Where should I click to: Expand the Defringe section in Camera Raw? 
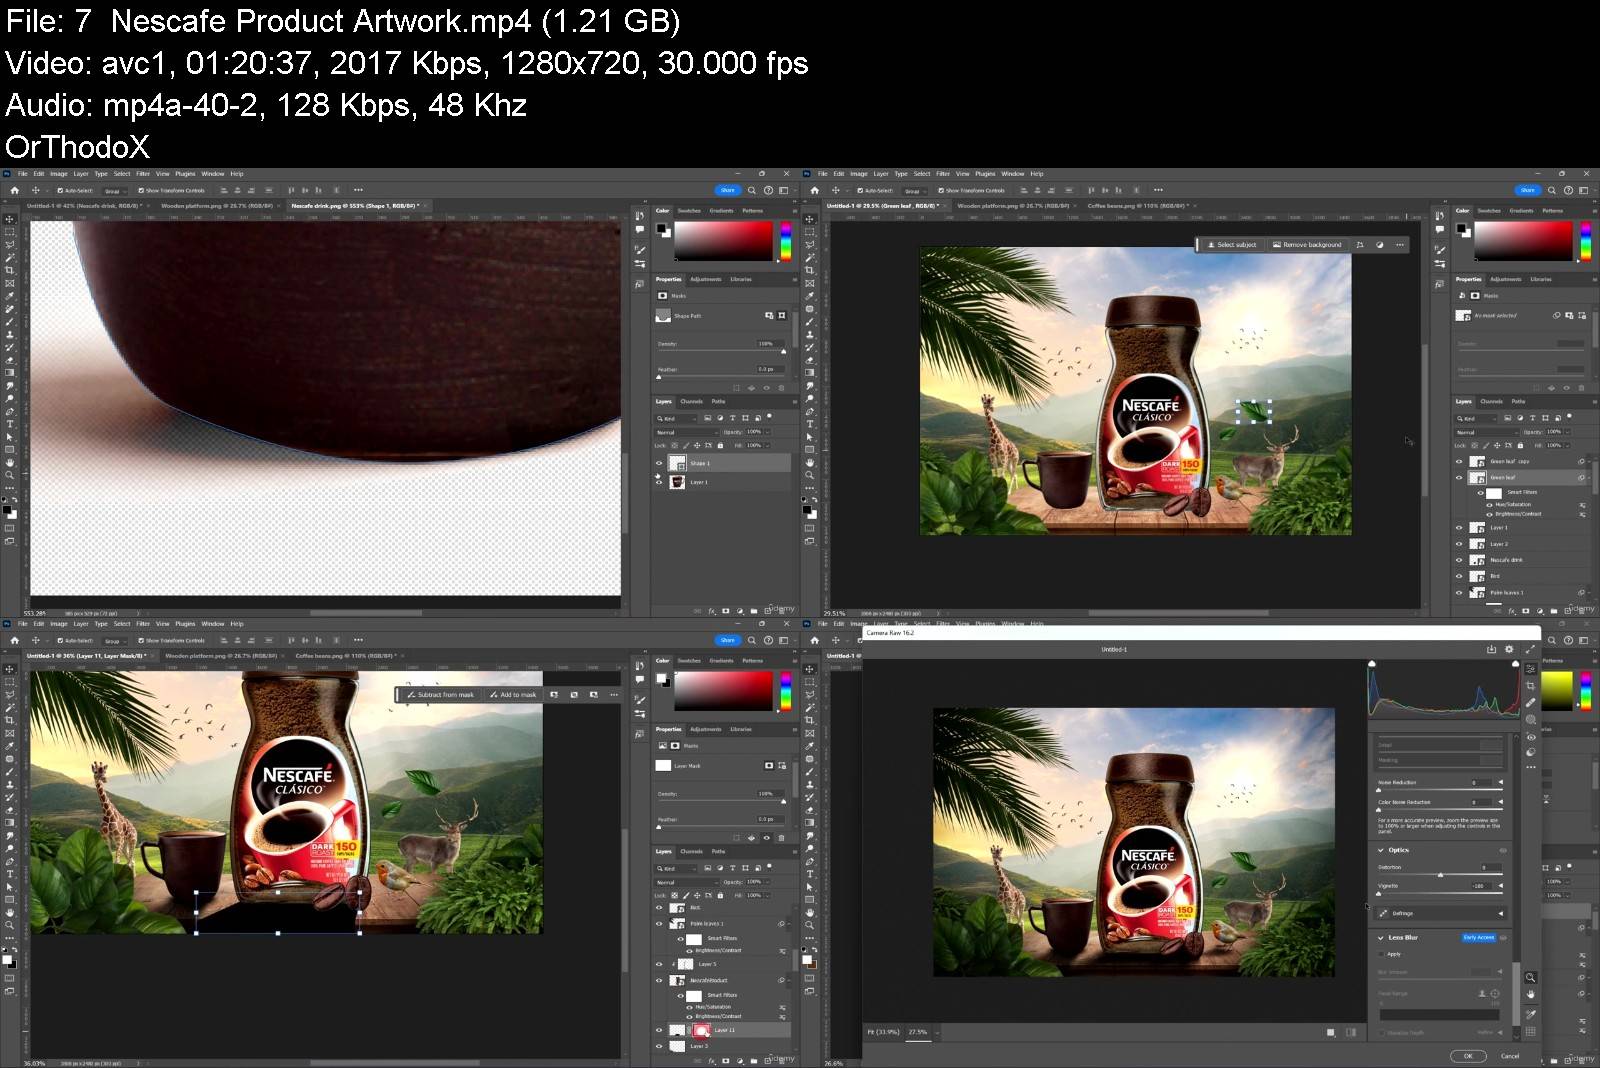tap(1500, 913)
